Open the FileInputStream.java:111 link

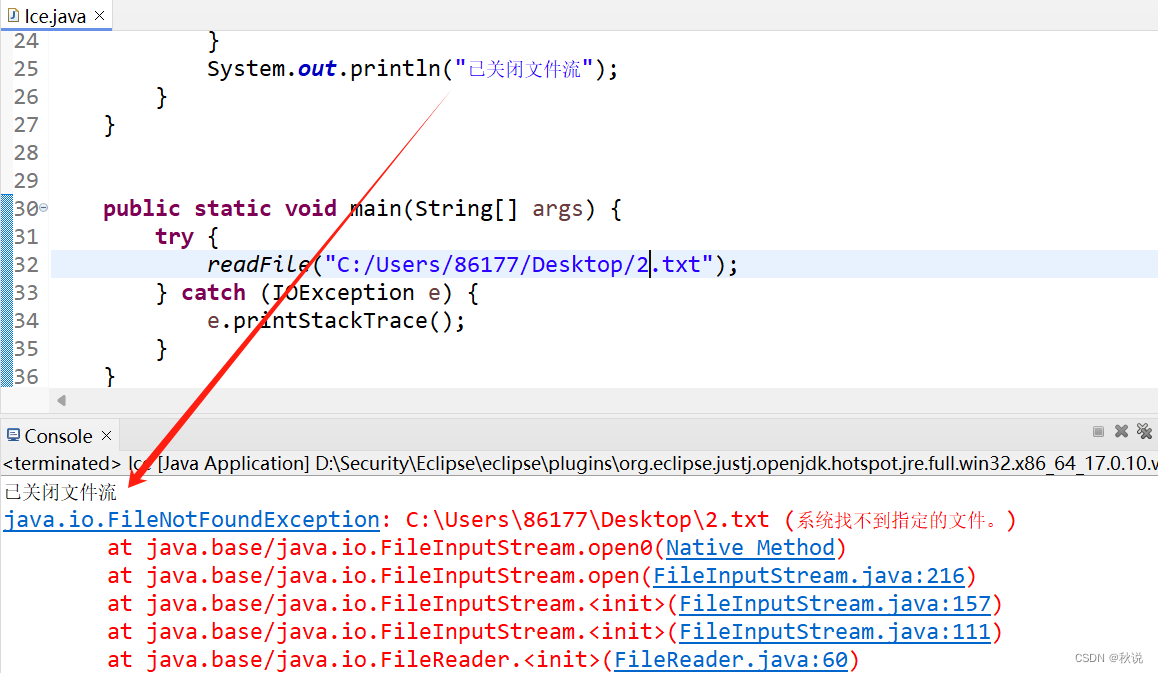(x=835, y=632)
